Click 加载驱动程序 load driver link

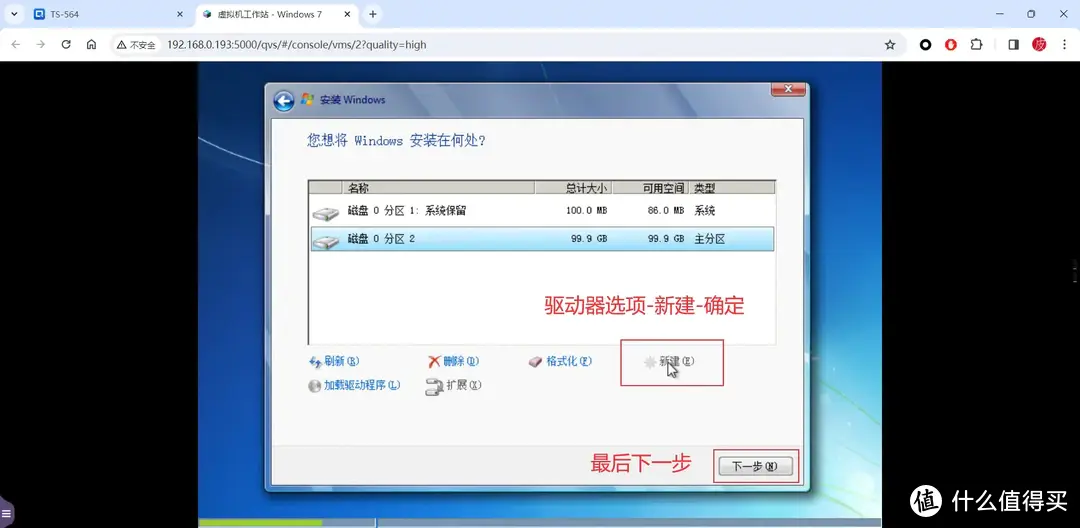354,386
